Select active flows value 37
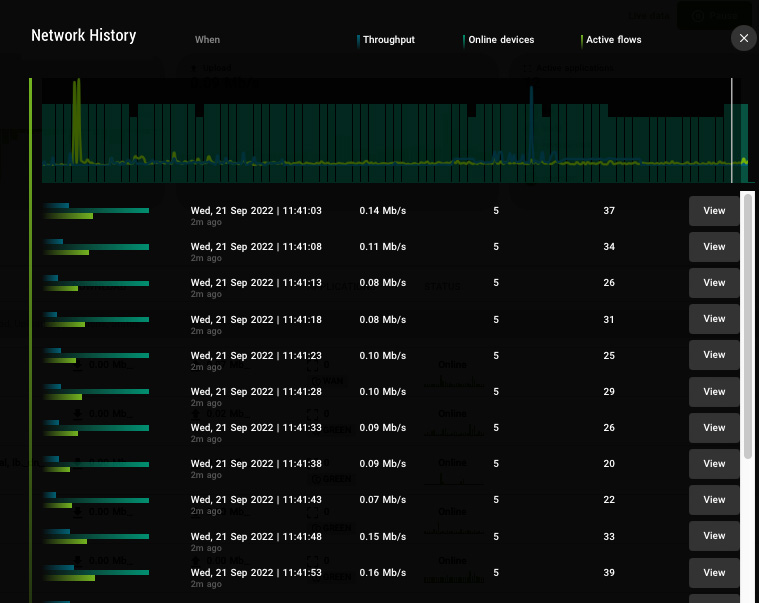759x603 pixels. [x=608, y=211]
